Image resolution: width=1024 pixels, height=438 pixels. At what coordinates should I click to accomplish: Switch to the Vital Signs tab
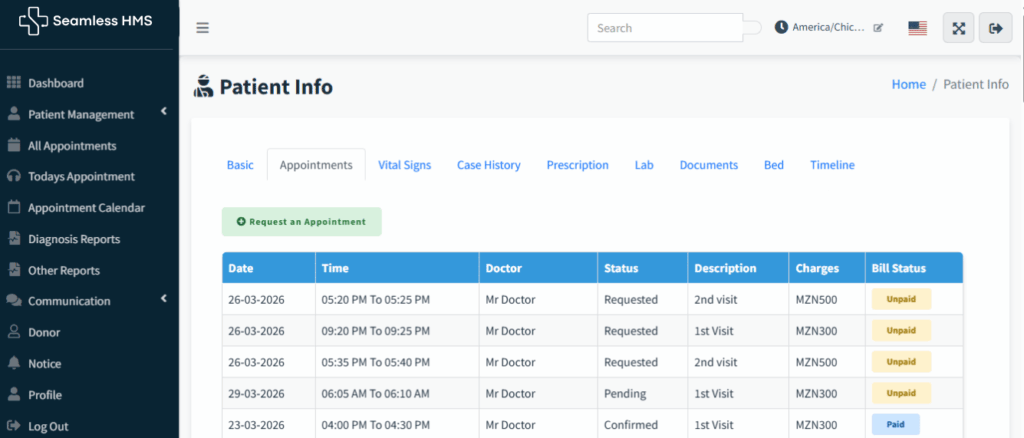coord(404,165)
